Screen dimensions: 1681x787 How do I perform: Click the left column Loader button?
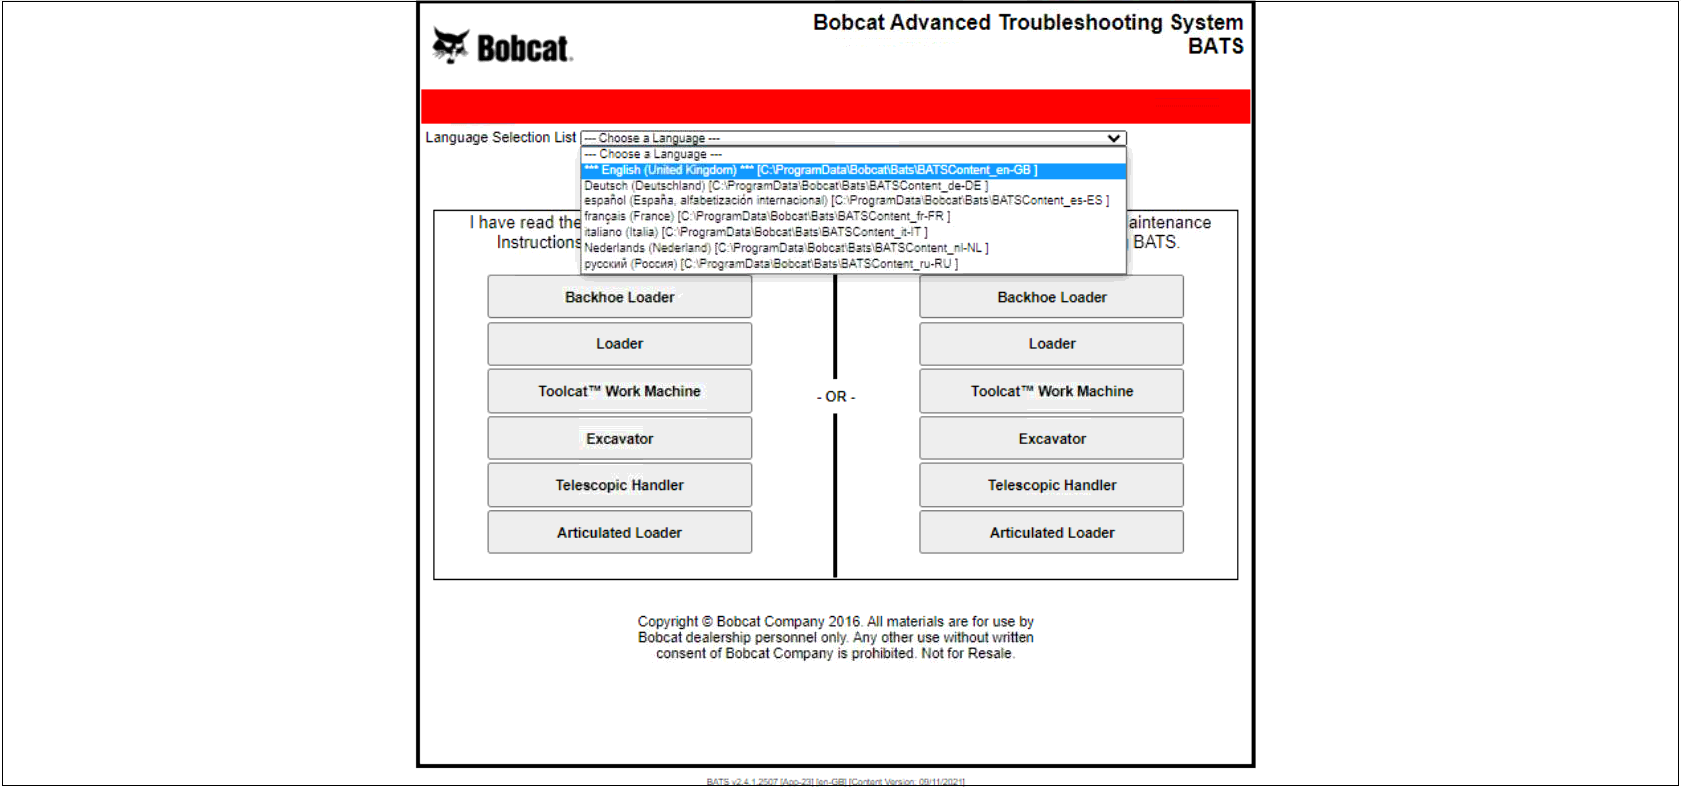point(619,344)
